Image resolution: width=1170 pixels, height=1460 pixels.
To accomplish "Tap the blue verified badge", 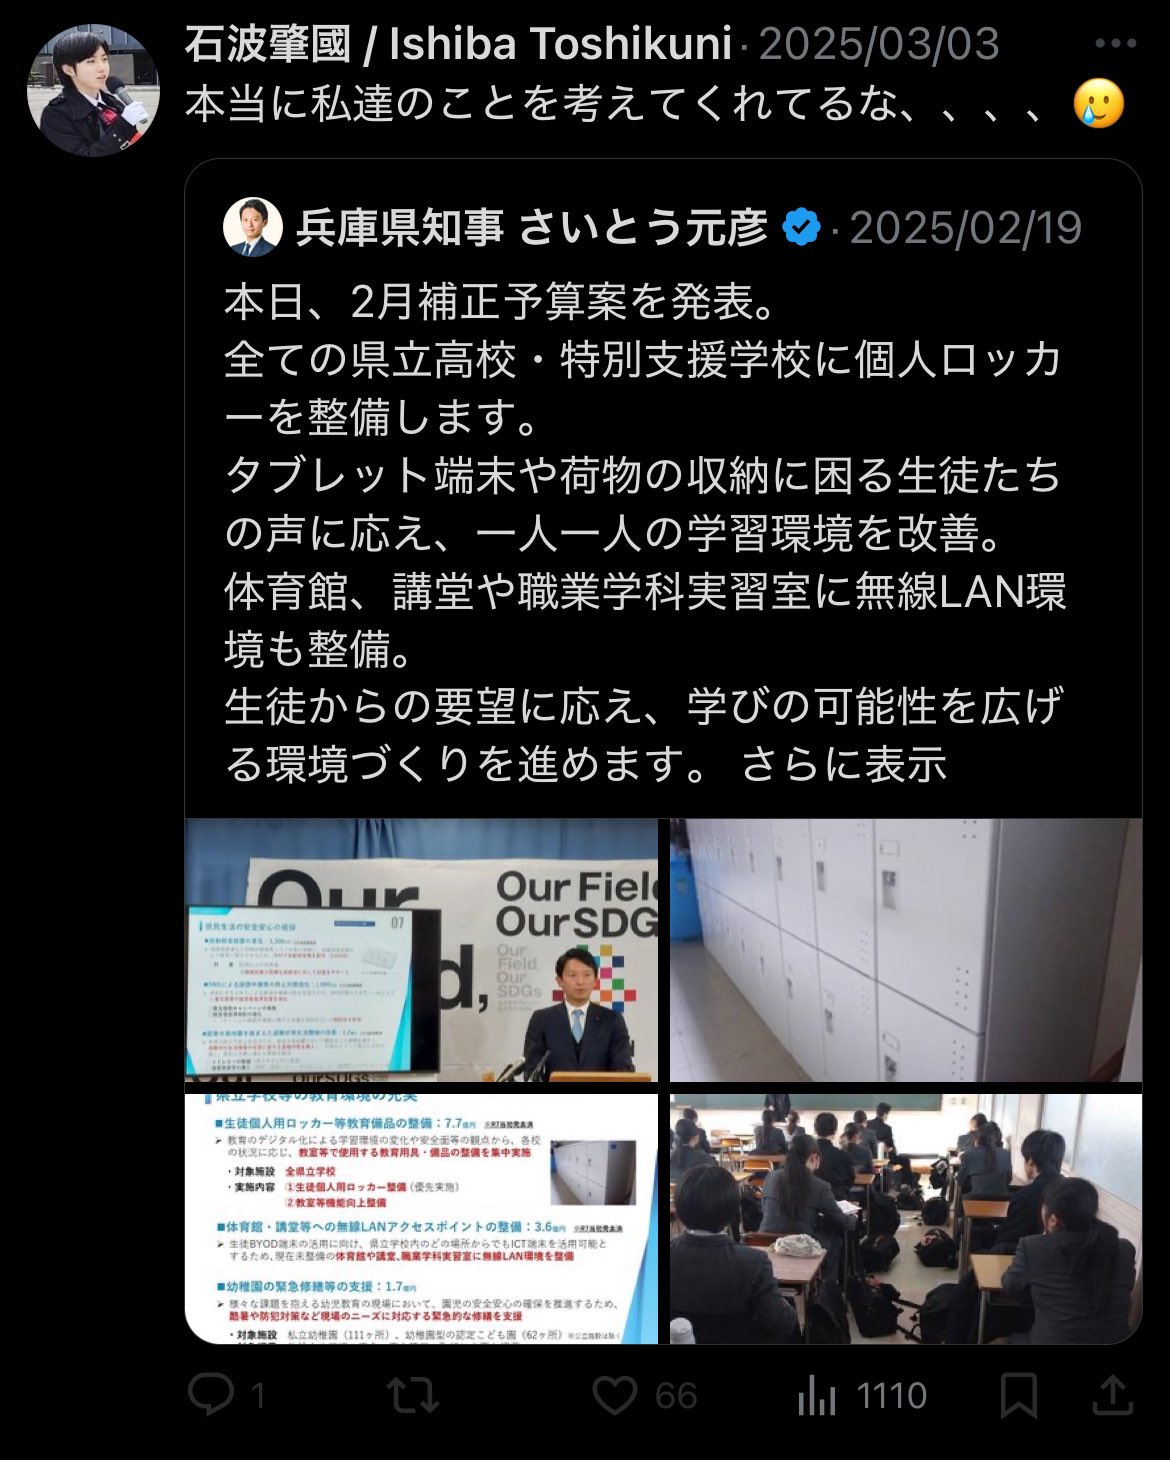I will pyautogui.click(x=801, y=228).
